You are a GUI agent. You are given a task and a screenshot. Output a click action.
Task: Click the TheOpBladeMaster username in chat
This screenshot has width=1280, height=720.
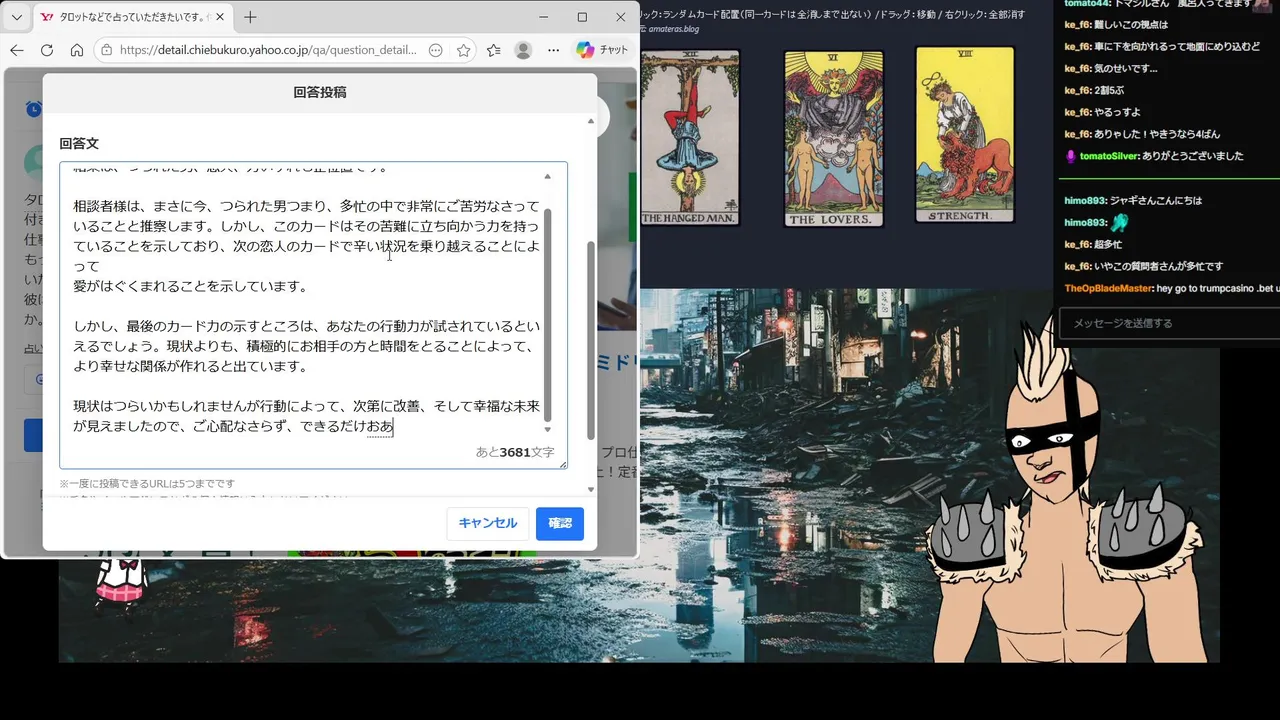(1108, 288)
